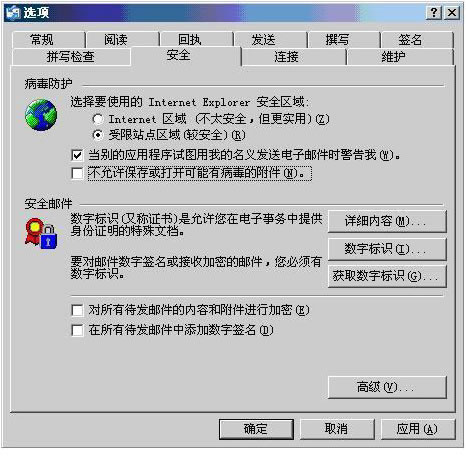The width and height of the screenshot is (467, 457).
Task: Check 在所有待发邮件中添加数字签名
Action: 77,330
